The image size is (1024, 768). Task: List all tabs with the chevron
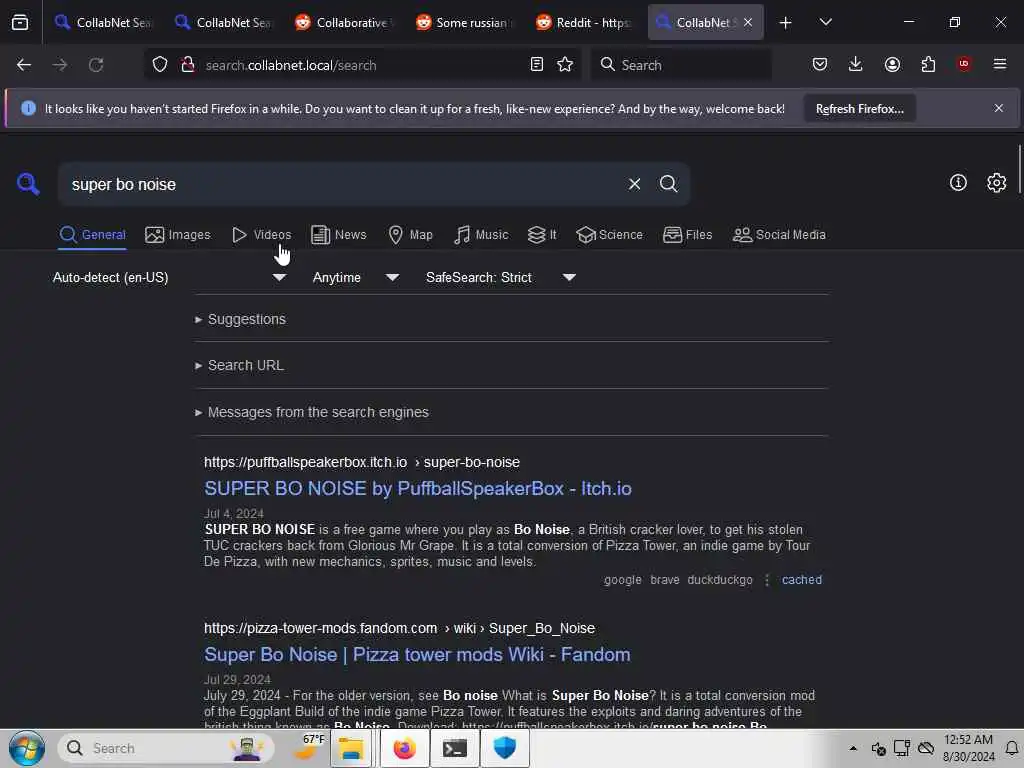click(825, 22)
